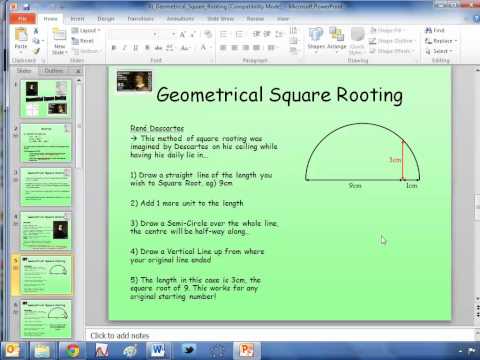Toggle Underline formatting
This screenshot has width=480, height=360.
pyautogui.click(x=136, y=48)
